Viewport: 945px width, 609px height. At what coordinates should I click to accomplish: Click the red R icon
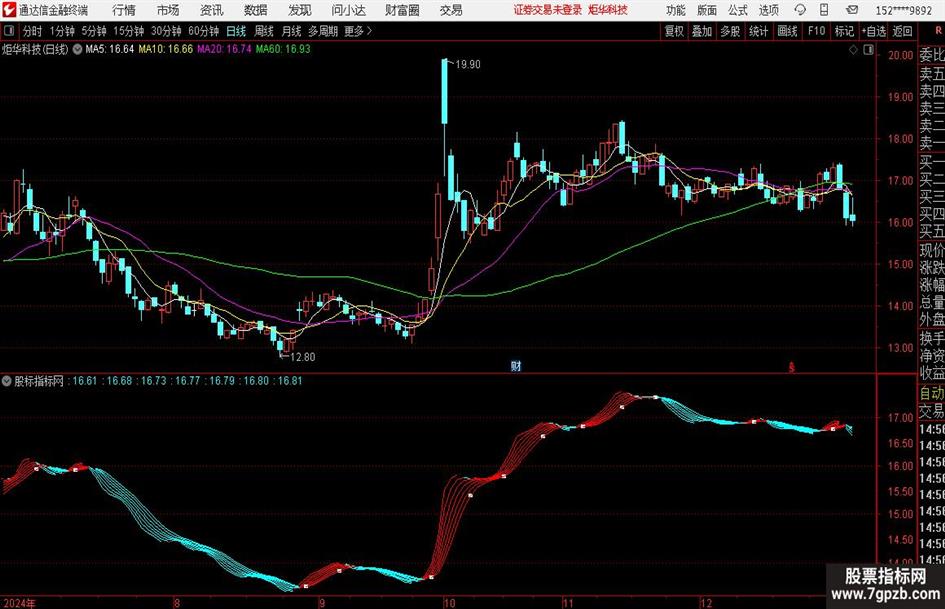(938, 30)
